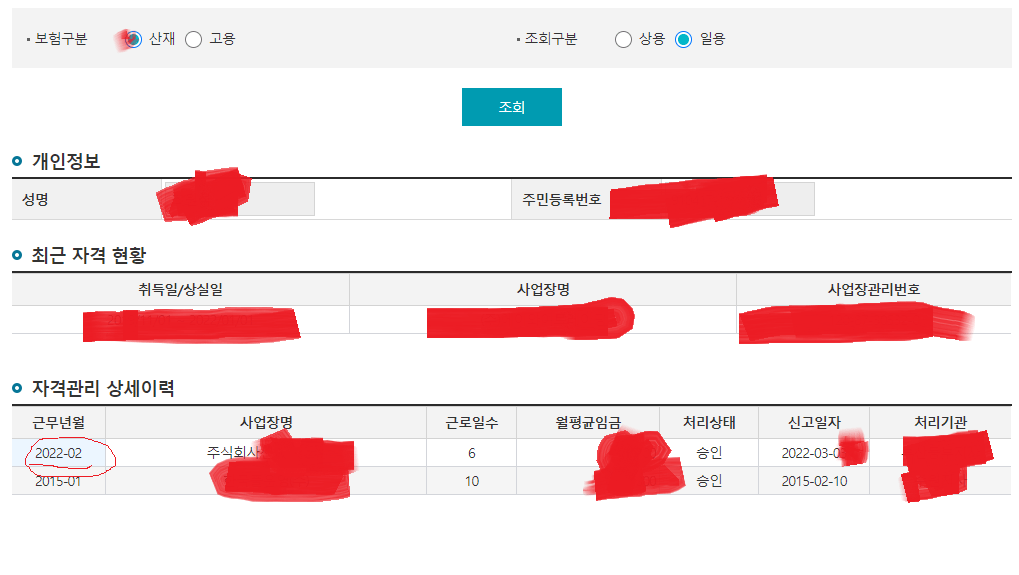Click the 취득일/상실일 column header
1019x575 pixels.
click(181, 289)
